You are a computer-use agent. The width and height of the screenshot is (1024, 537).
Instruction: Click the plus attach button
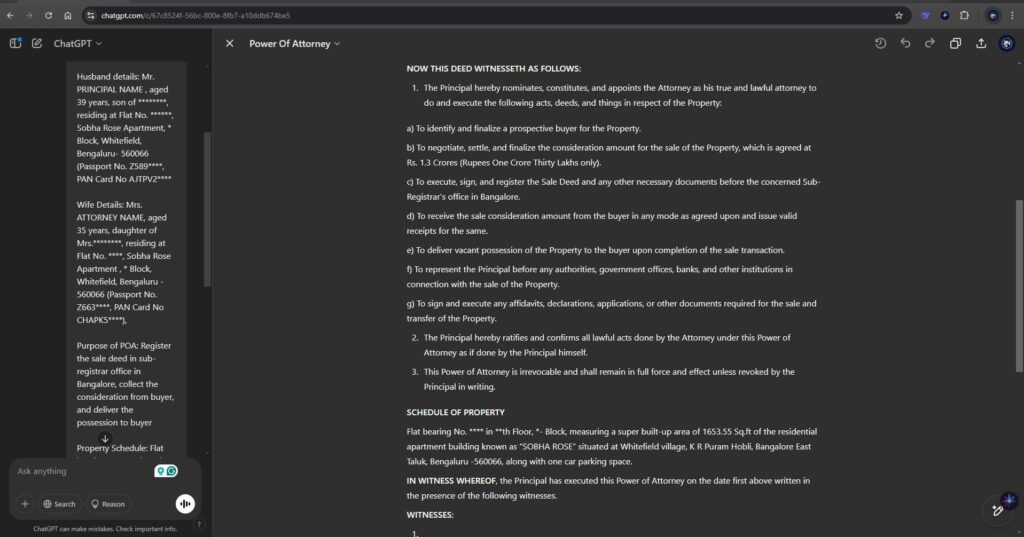[x=25, y=504]
